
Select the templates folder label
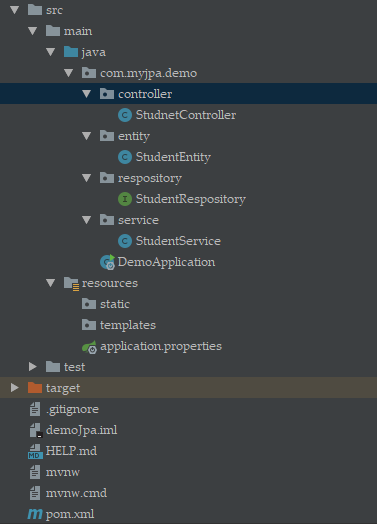tap(128, 325)
